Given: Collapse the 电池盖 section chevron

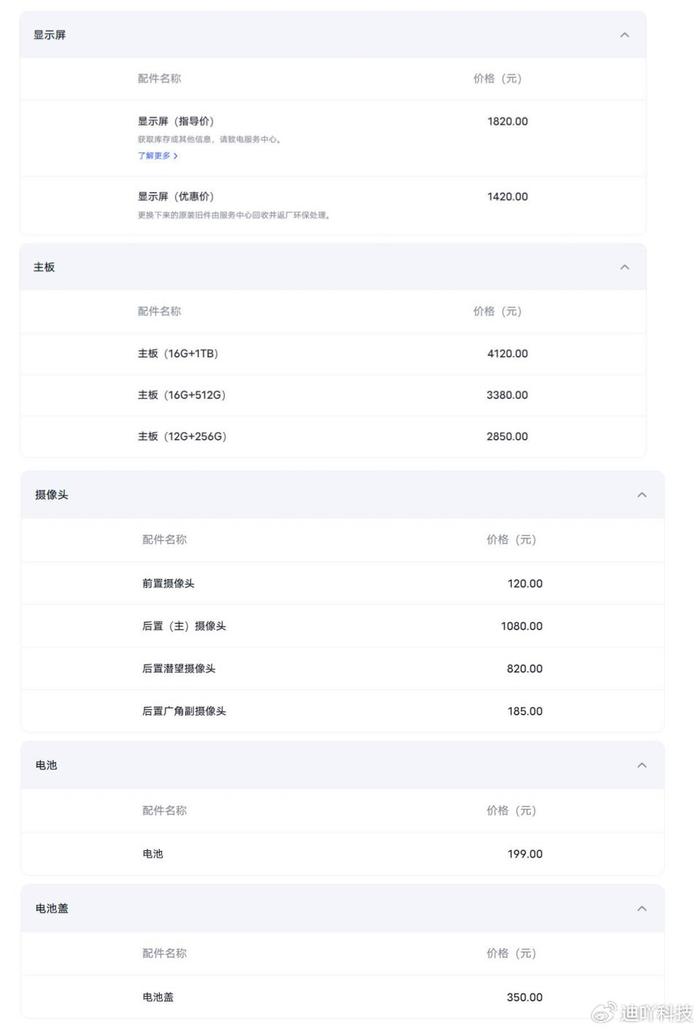Looking at the screenshot, I should pos(642,908).
